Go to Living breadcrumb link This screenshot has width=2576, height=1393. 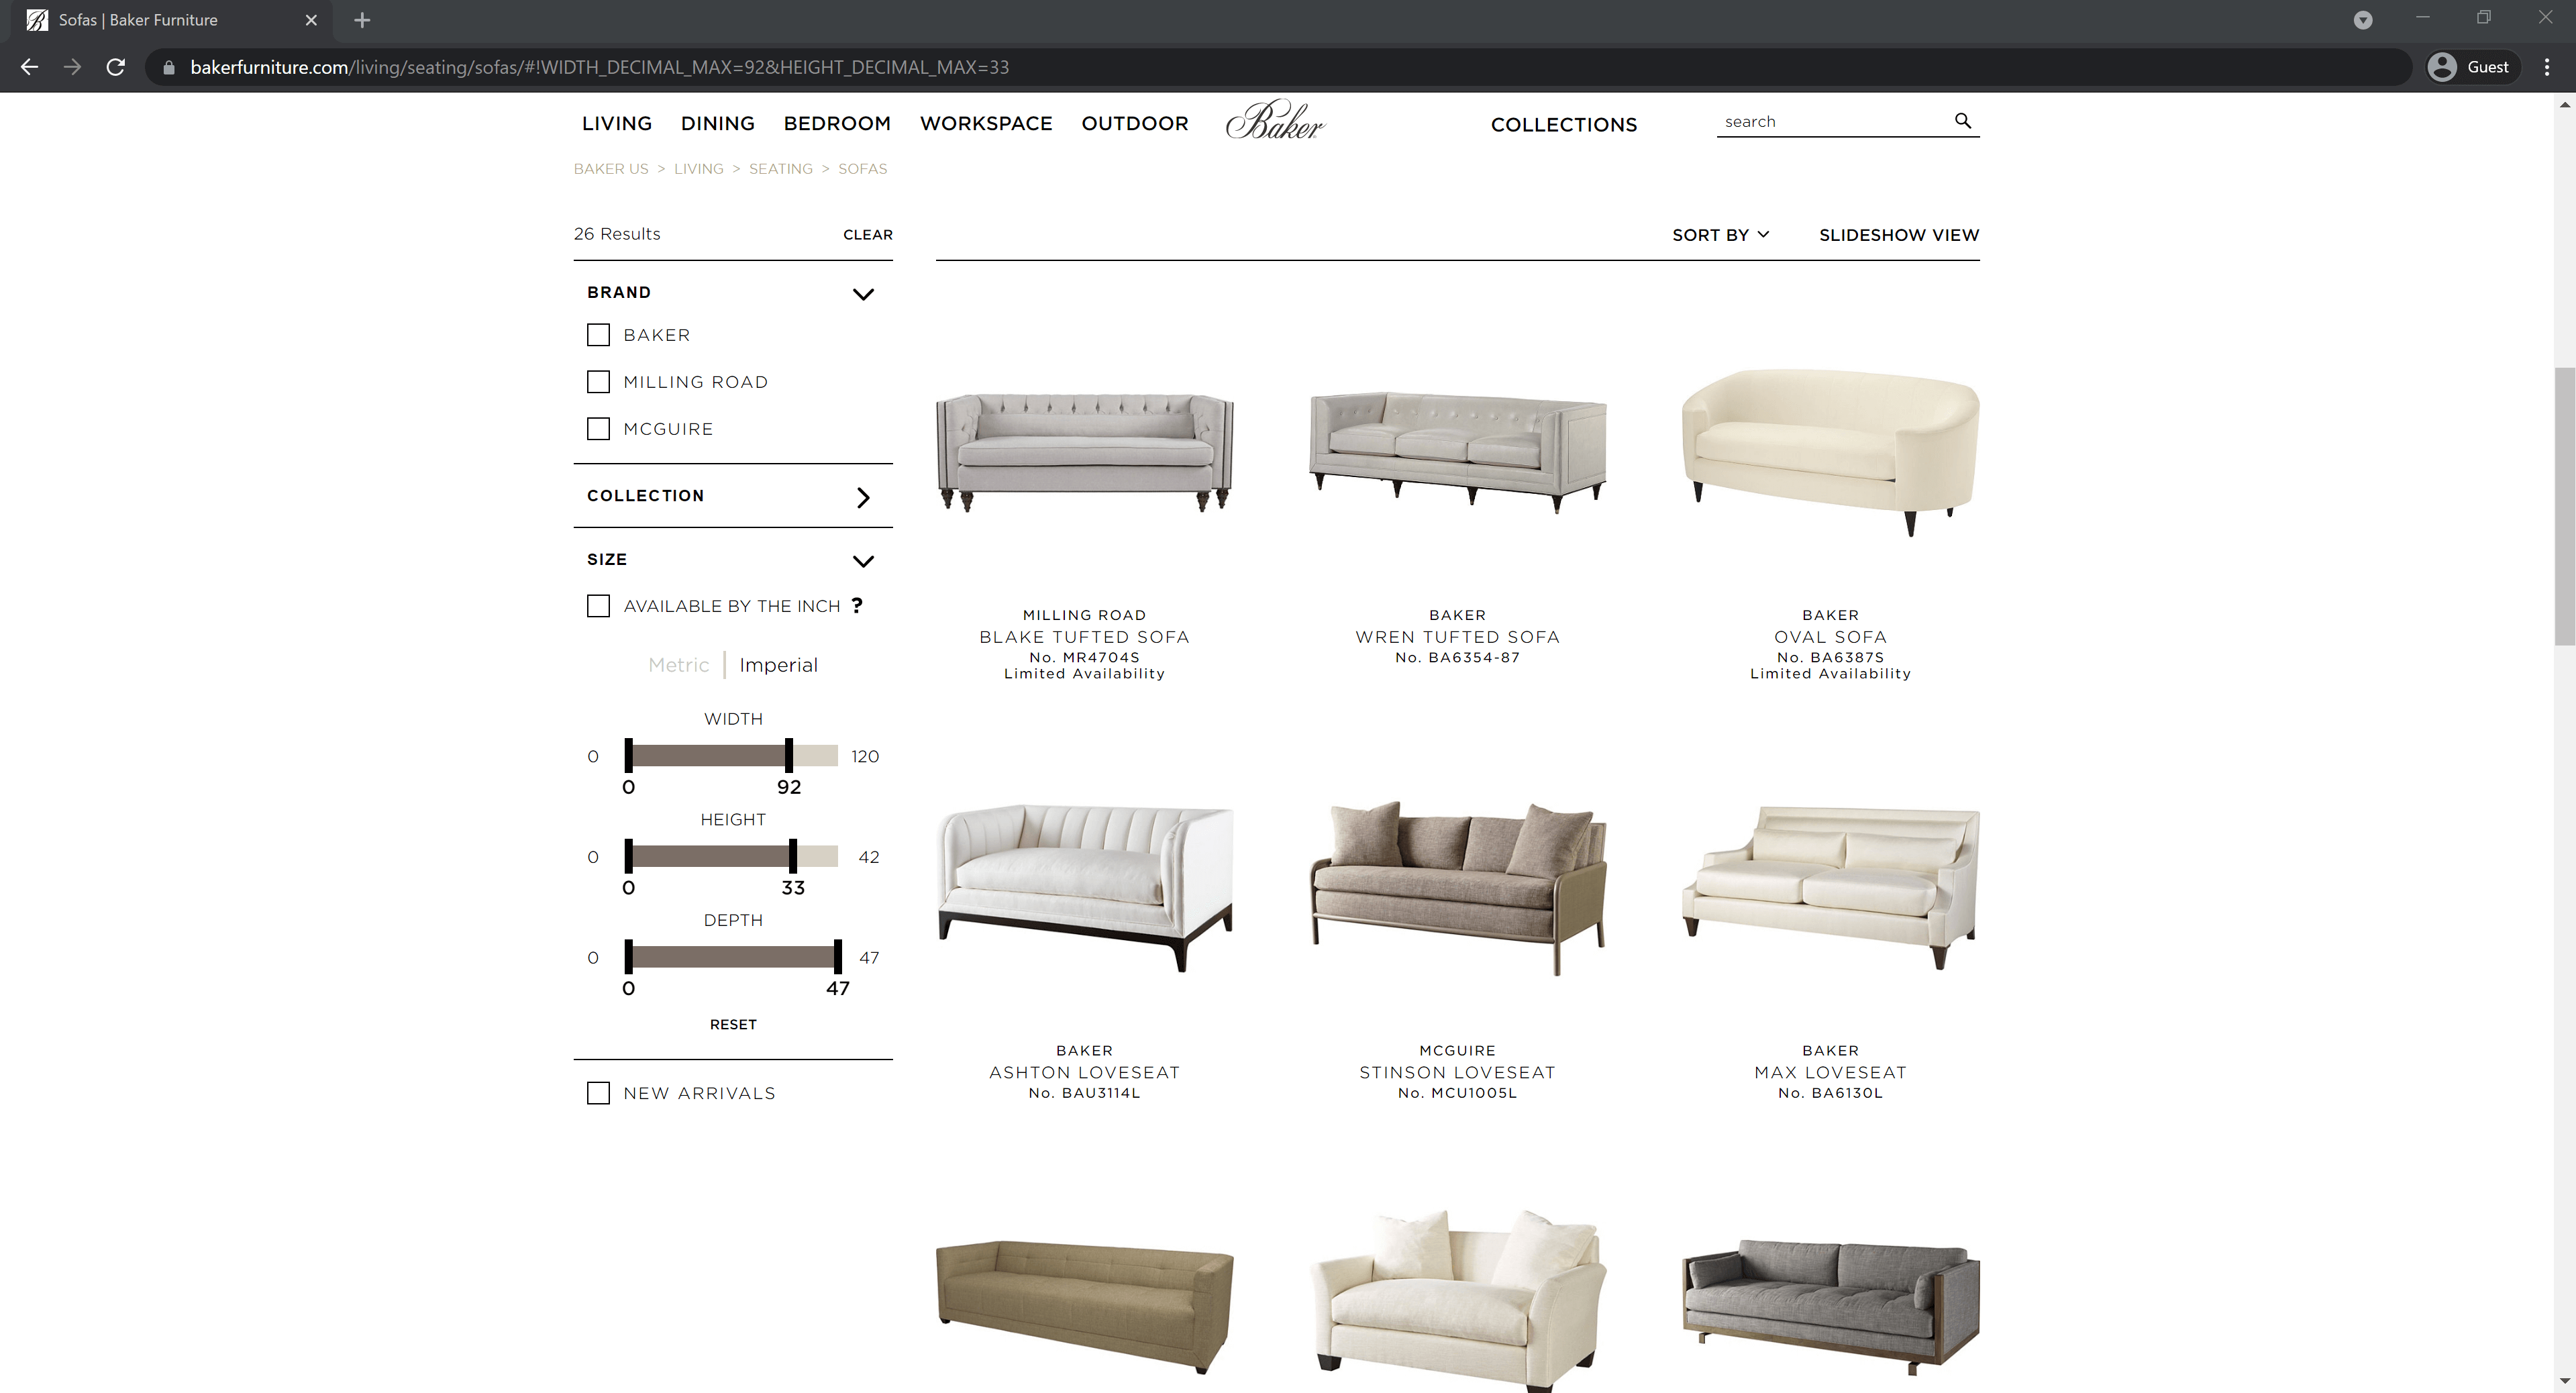click(699, 169)
